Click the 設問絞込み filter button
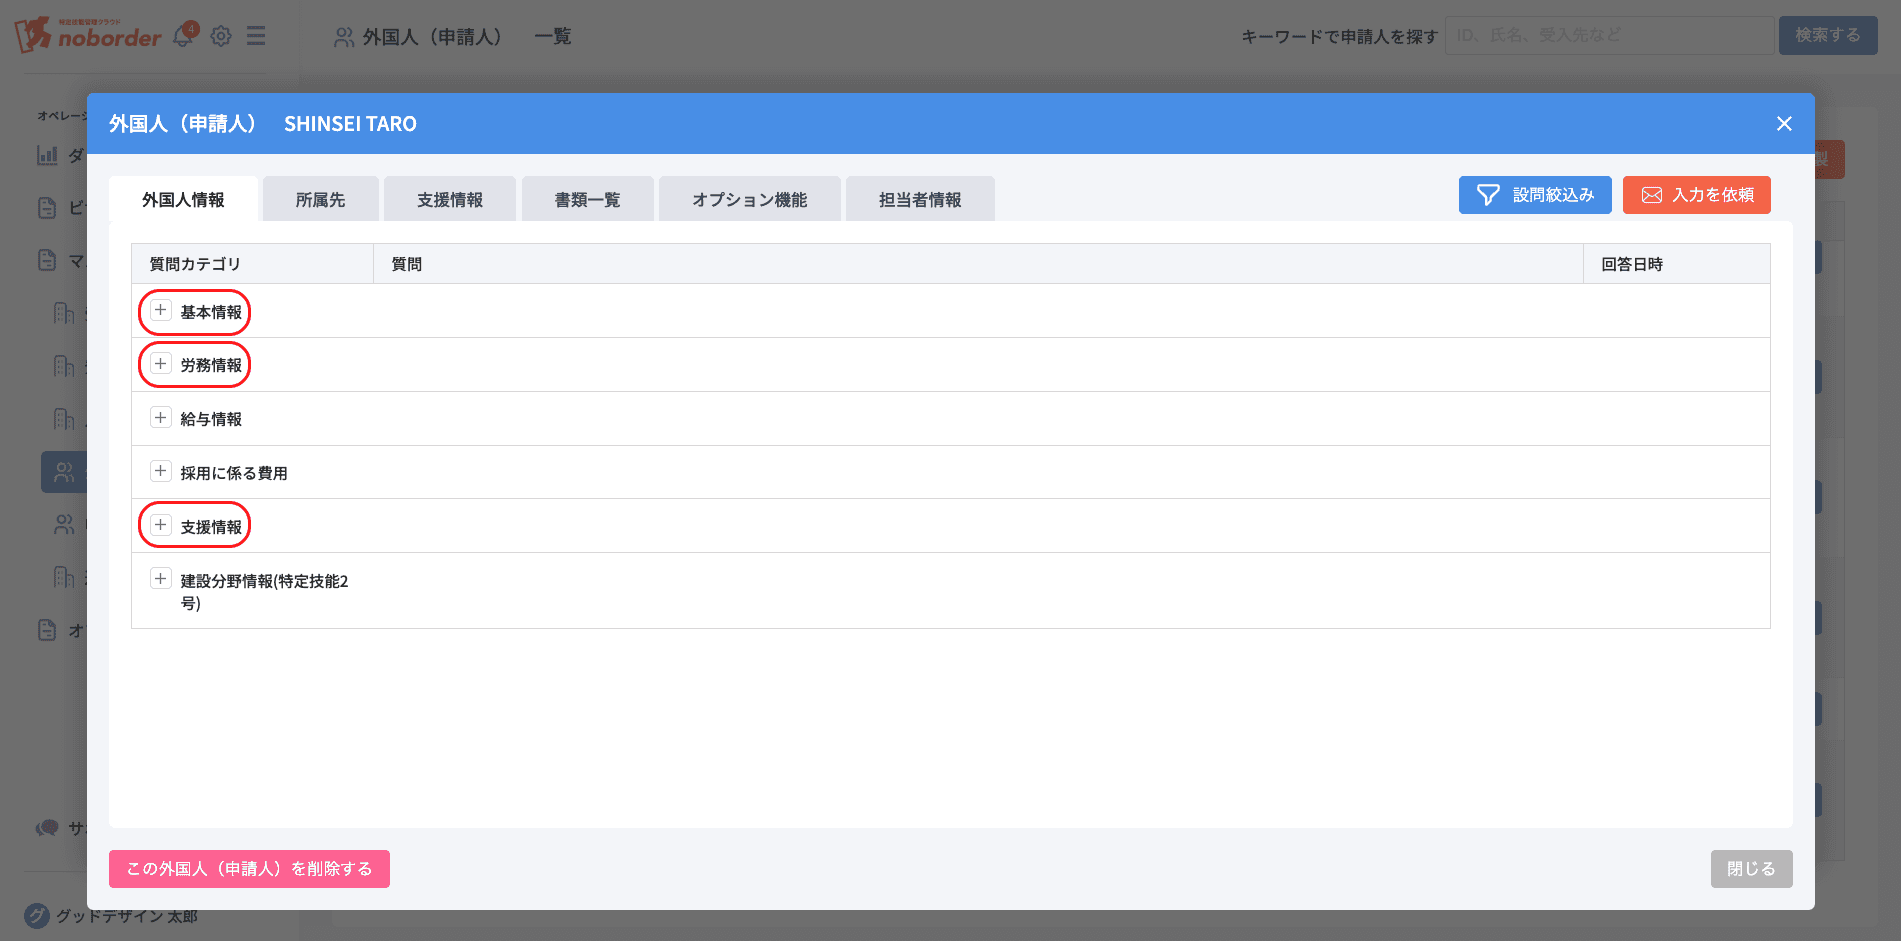 [1534, 195]
